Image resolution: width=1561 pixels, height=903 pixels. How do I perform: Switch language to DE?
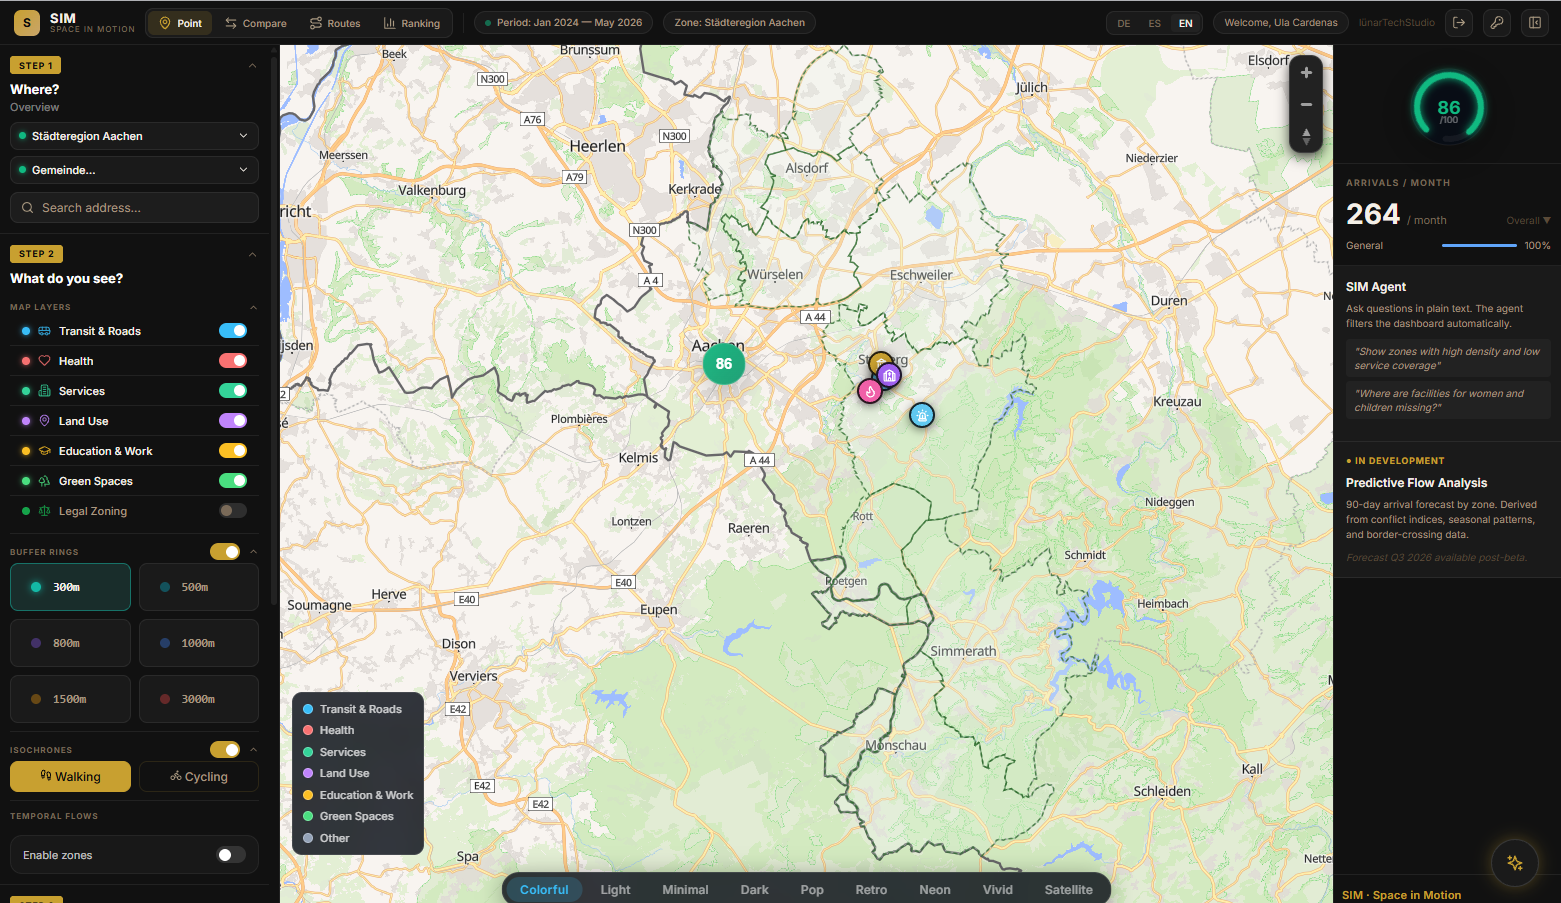click(x=1124, y=23)
